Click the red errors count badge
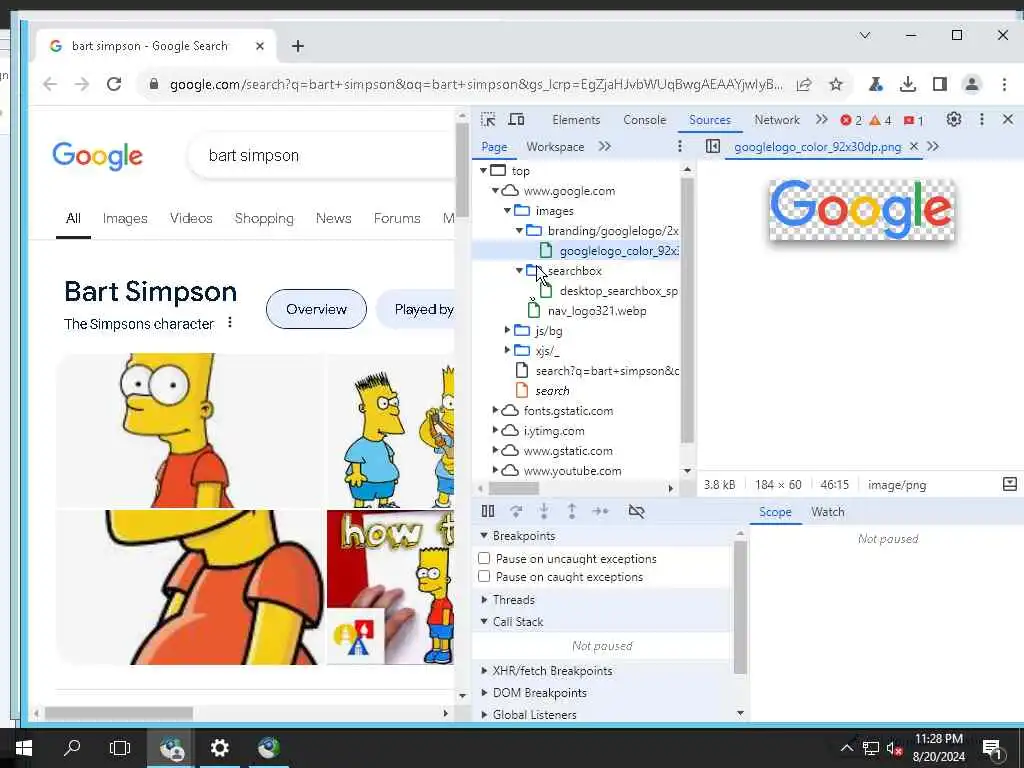 pos(851,120)
